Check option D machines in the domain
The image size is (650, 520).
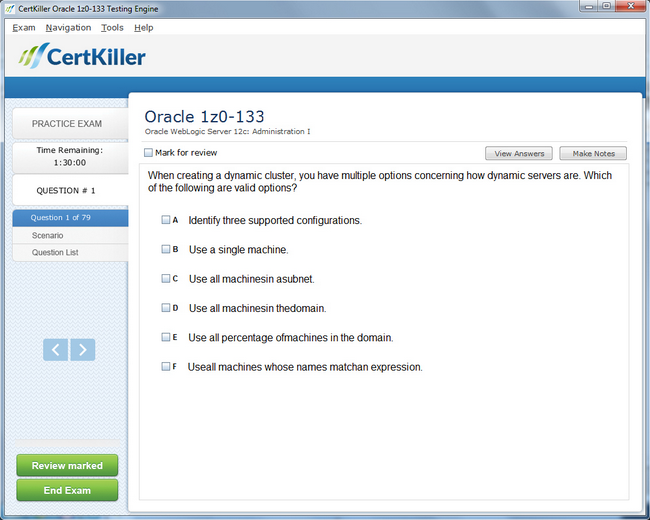coord(165,308)
